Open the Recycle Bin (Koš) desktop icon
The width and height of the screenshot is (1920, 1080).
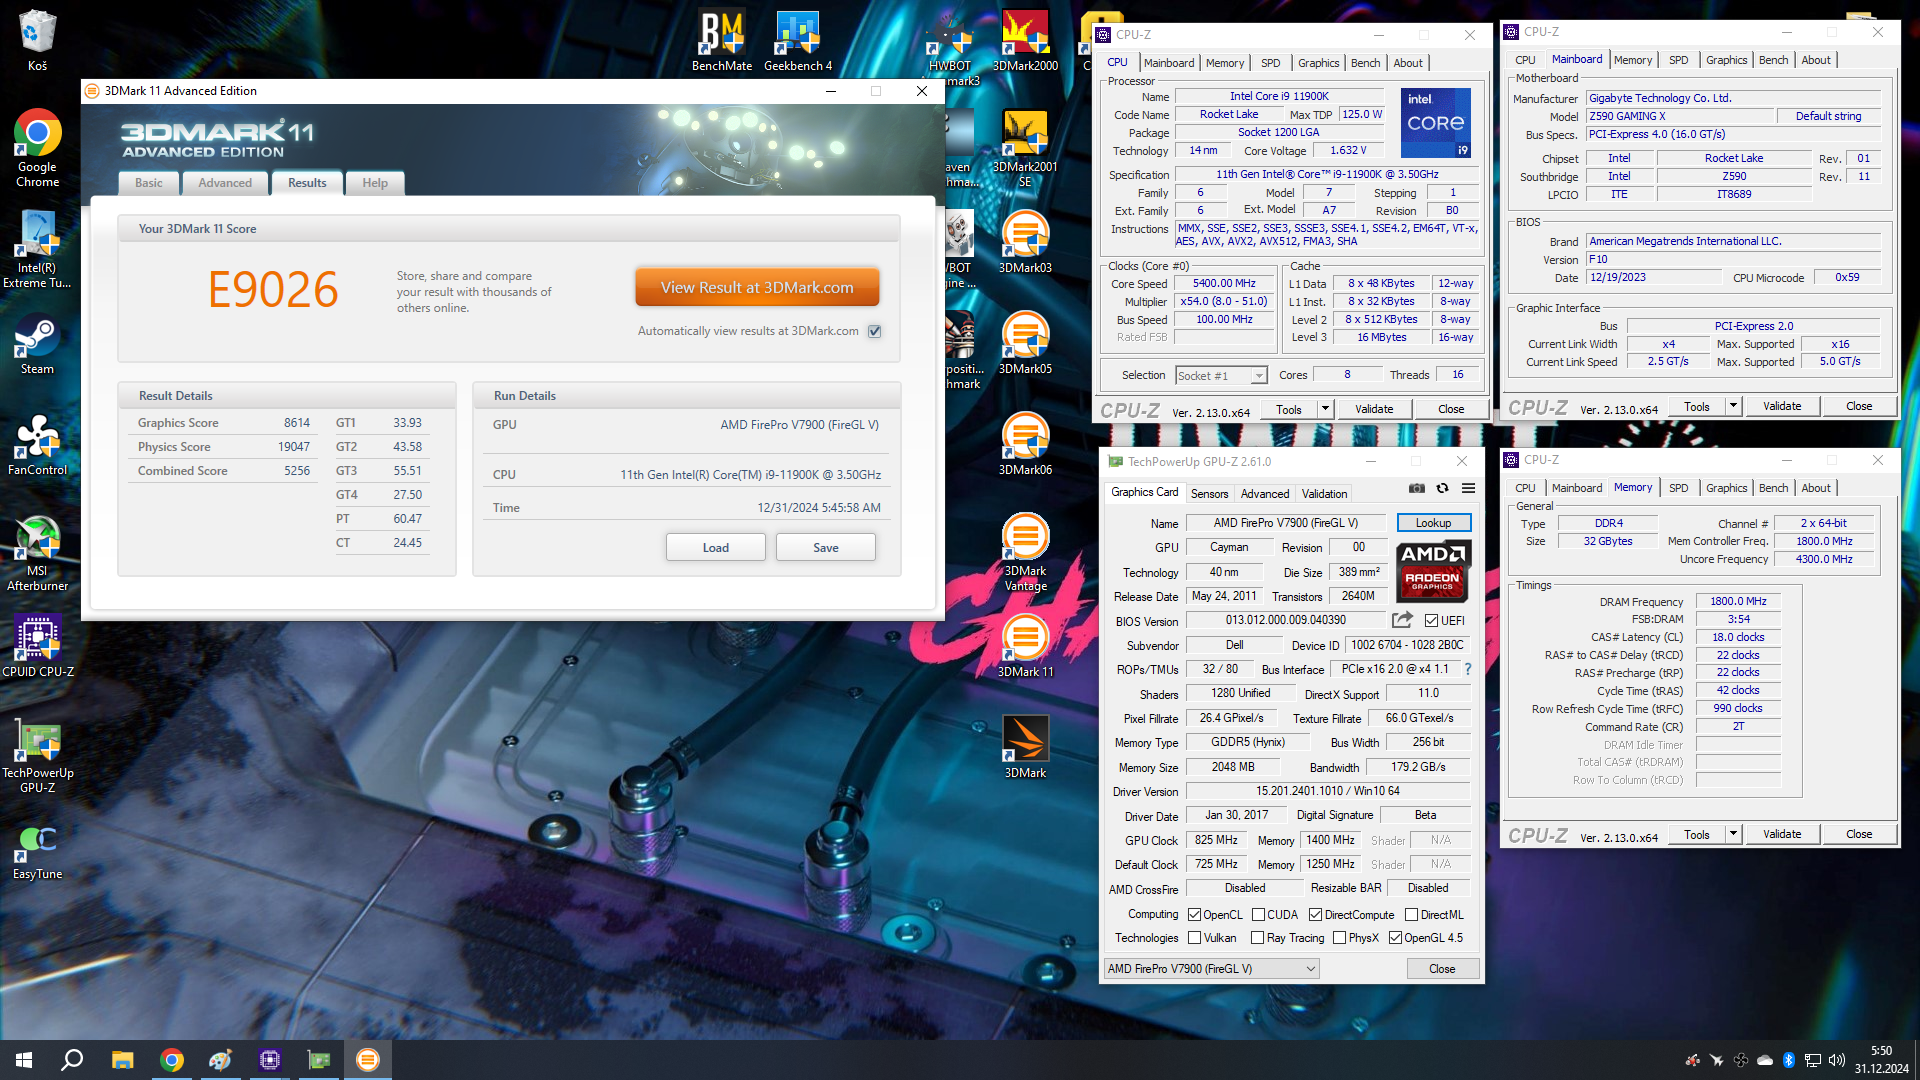point(37,40)
